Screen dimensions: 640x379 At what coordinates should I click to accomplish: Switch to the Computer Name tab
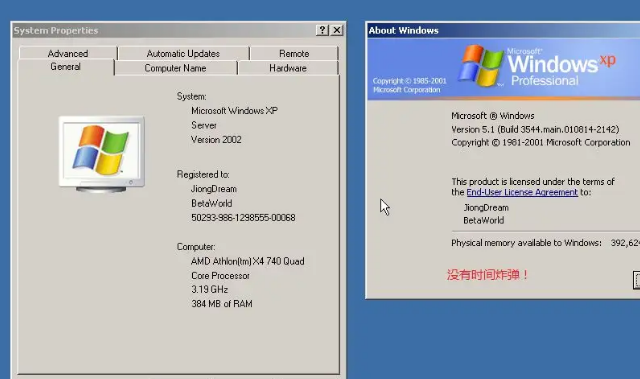pyautogui.click(x=176, y=68)
